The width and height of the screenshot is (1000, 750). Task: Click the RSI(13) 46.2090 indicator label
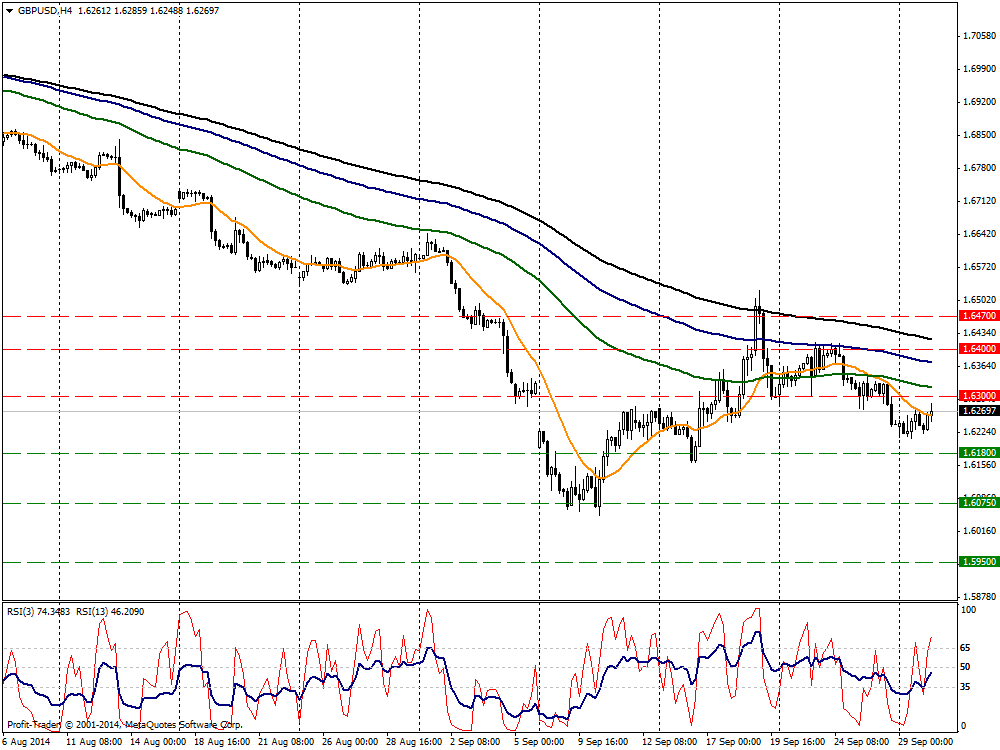pos(110,612)
